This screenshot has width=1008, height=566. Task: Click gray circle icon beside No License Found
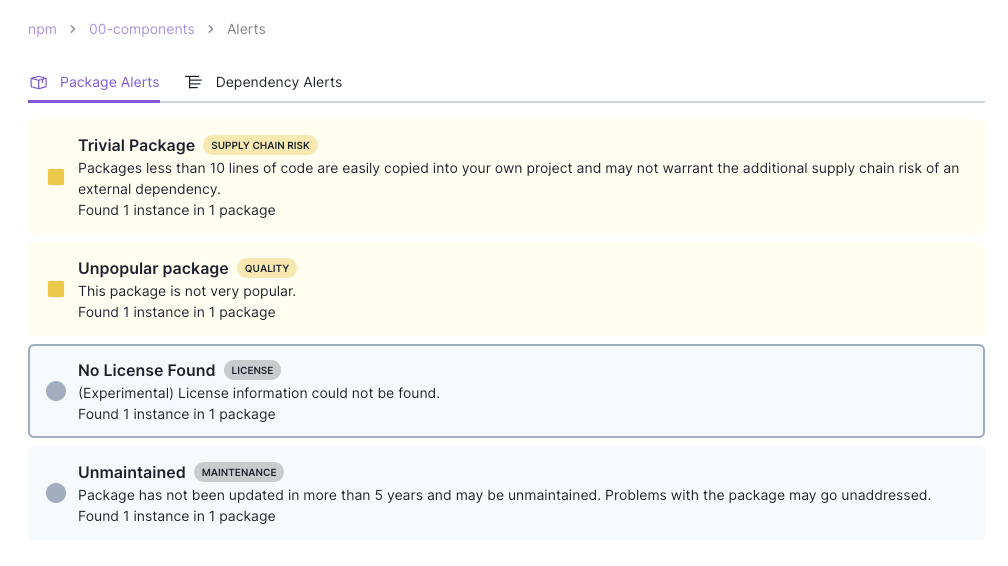[56, 391]
